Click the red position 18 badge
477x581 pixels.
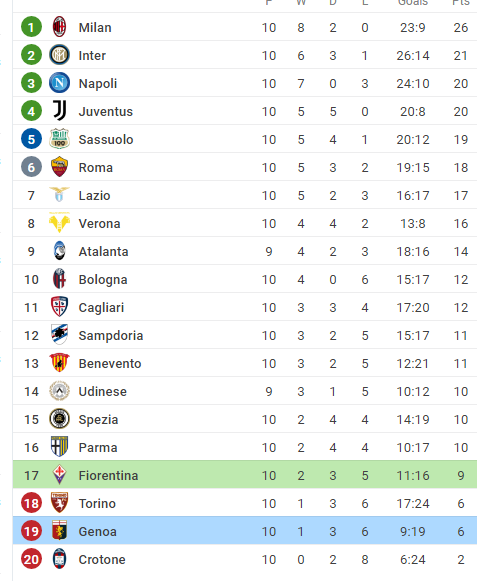coord(32,503)
